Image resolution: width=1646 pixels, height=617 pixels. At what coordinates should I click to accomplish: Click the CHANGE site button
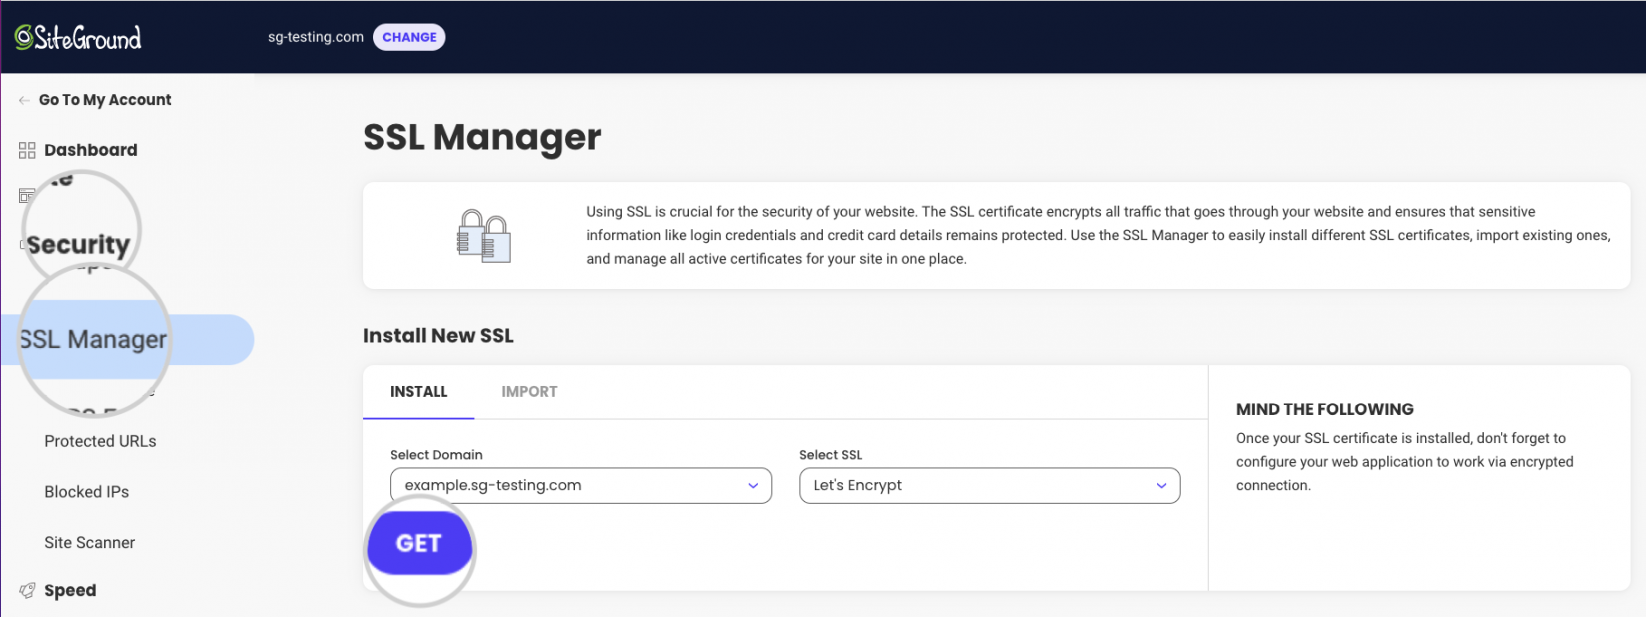point(409,37)
